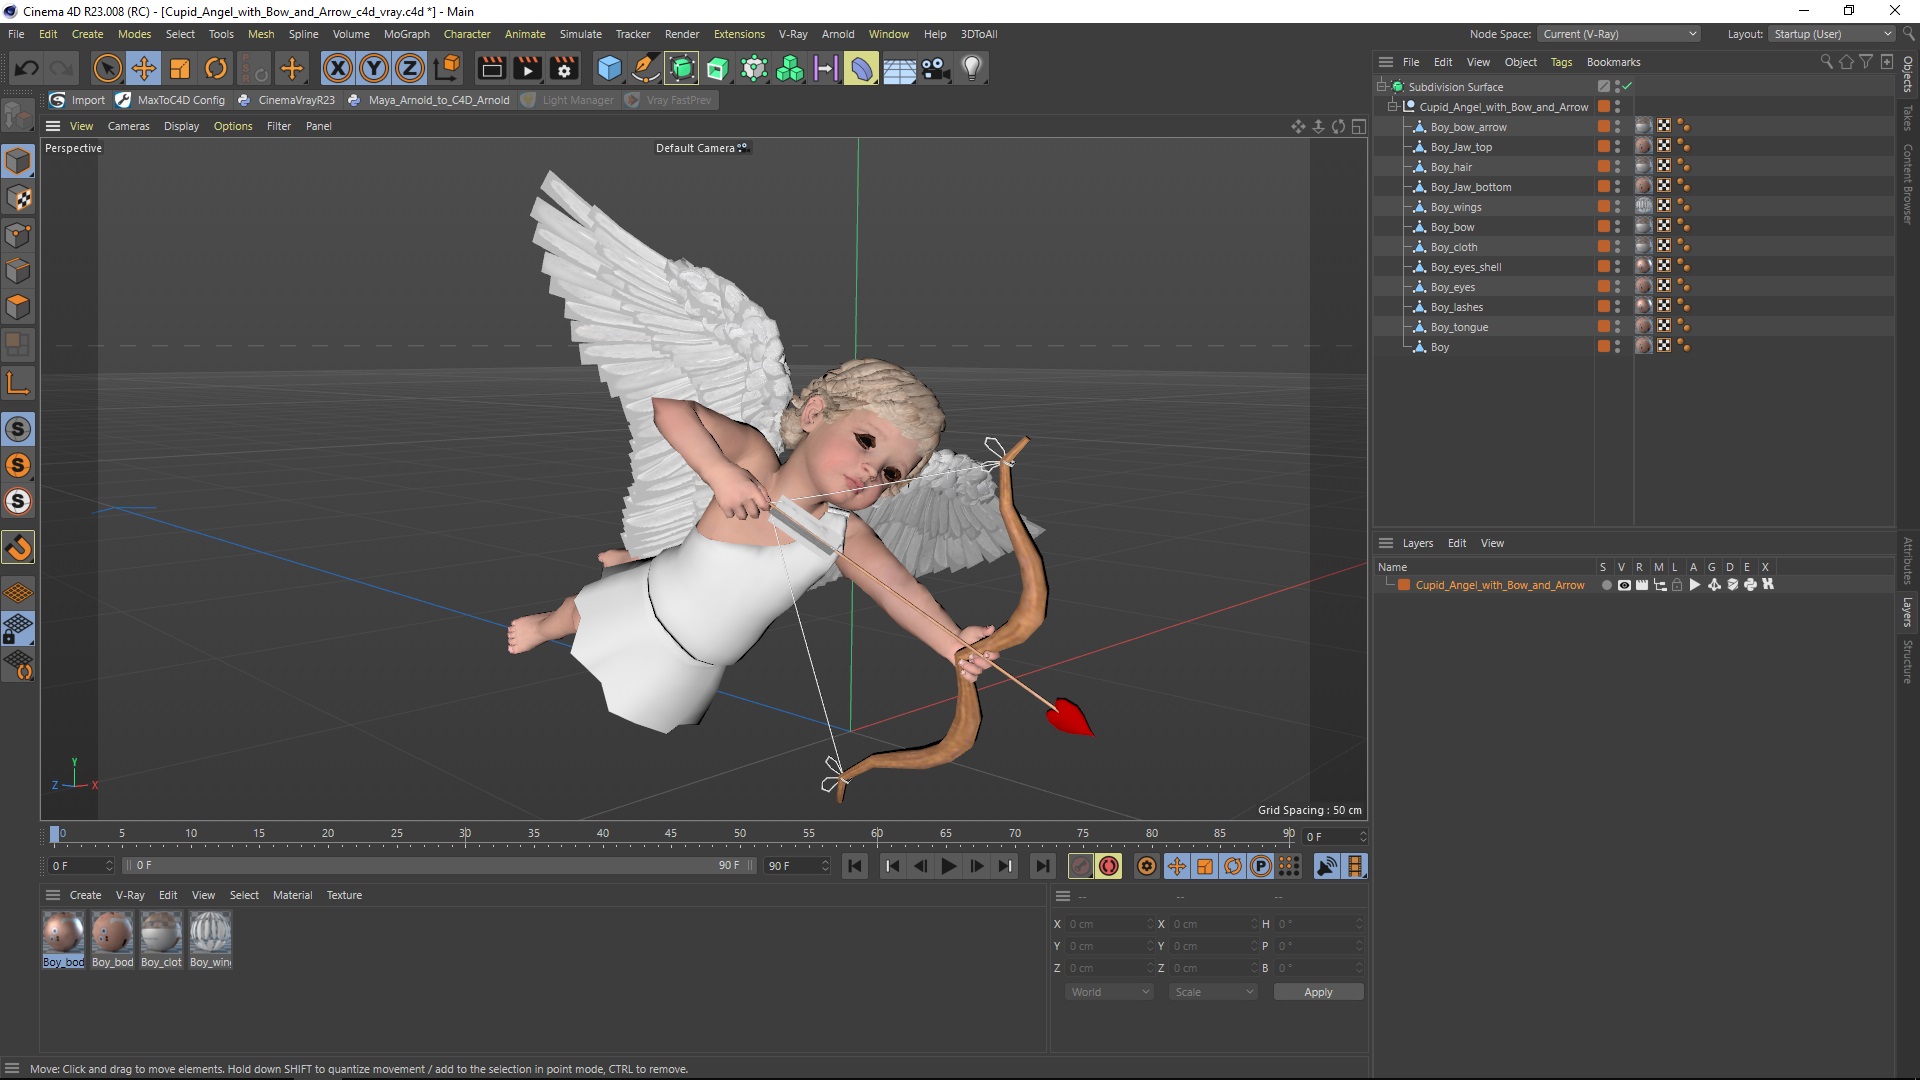Toggle Z axis lock
The image size is (1920, 1080).
410,68
